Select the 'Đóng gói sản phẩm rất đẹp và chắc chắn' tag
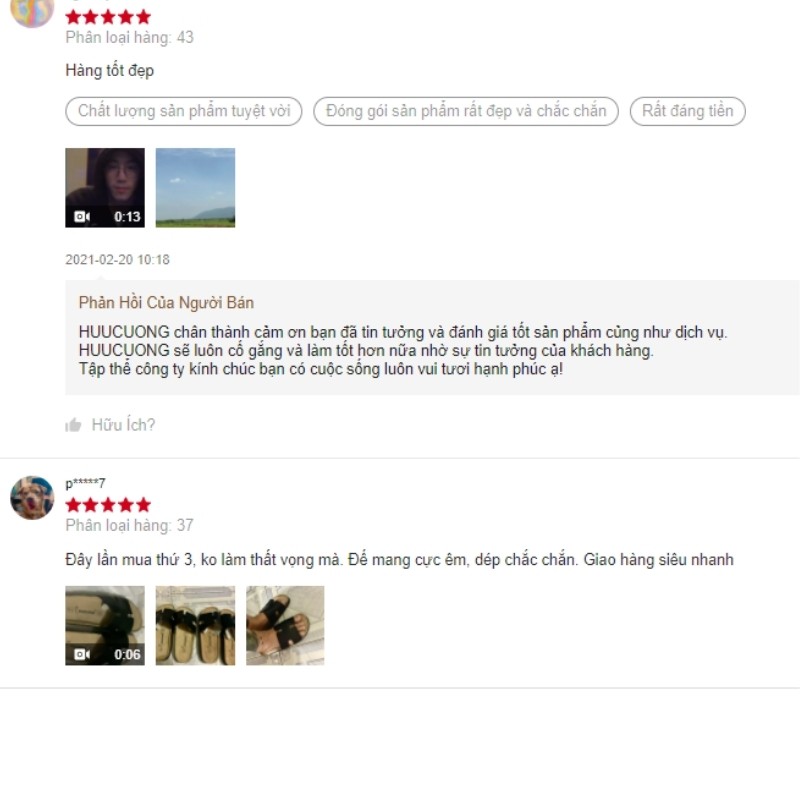800x800 pixels. point(466,111)
